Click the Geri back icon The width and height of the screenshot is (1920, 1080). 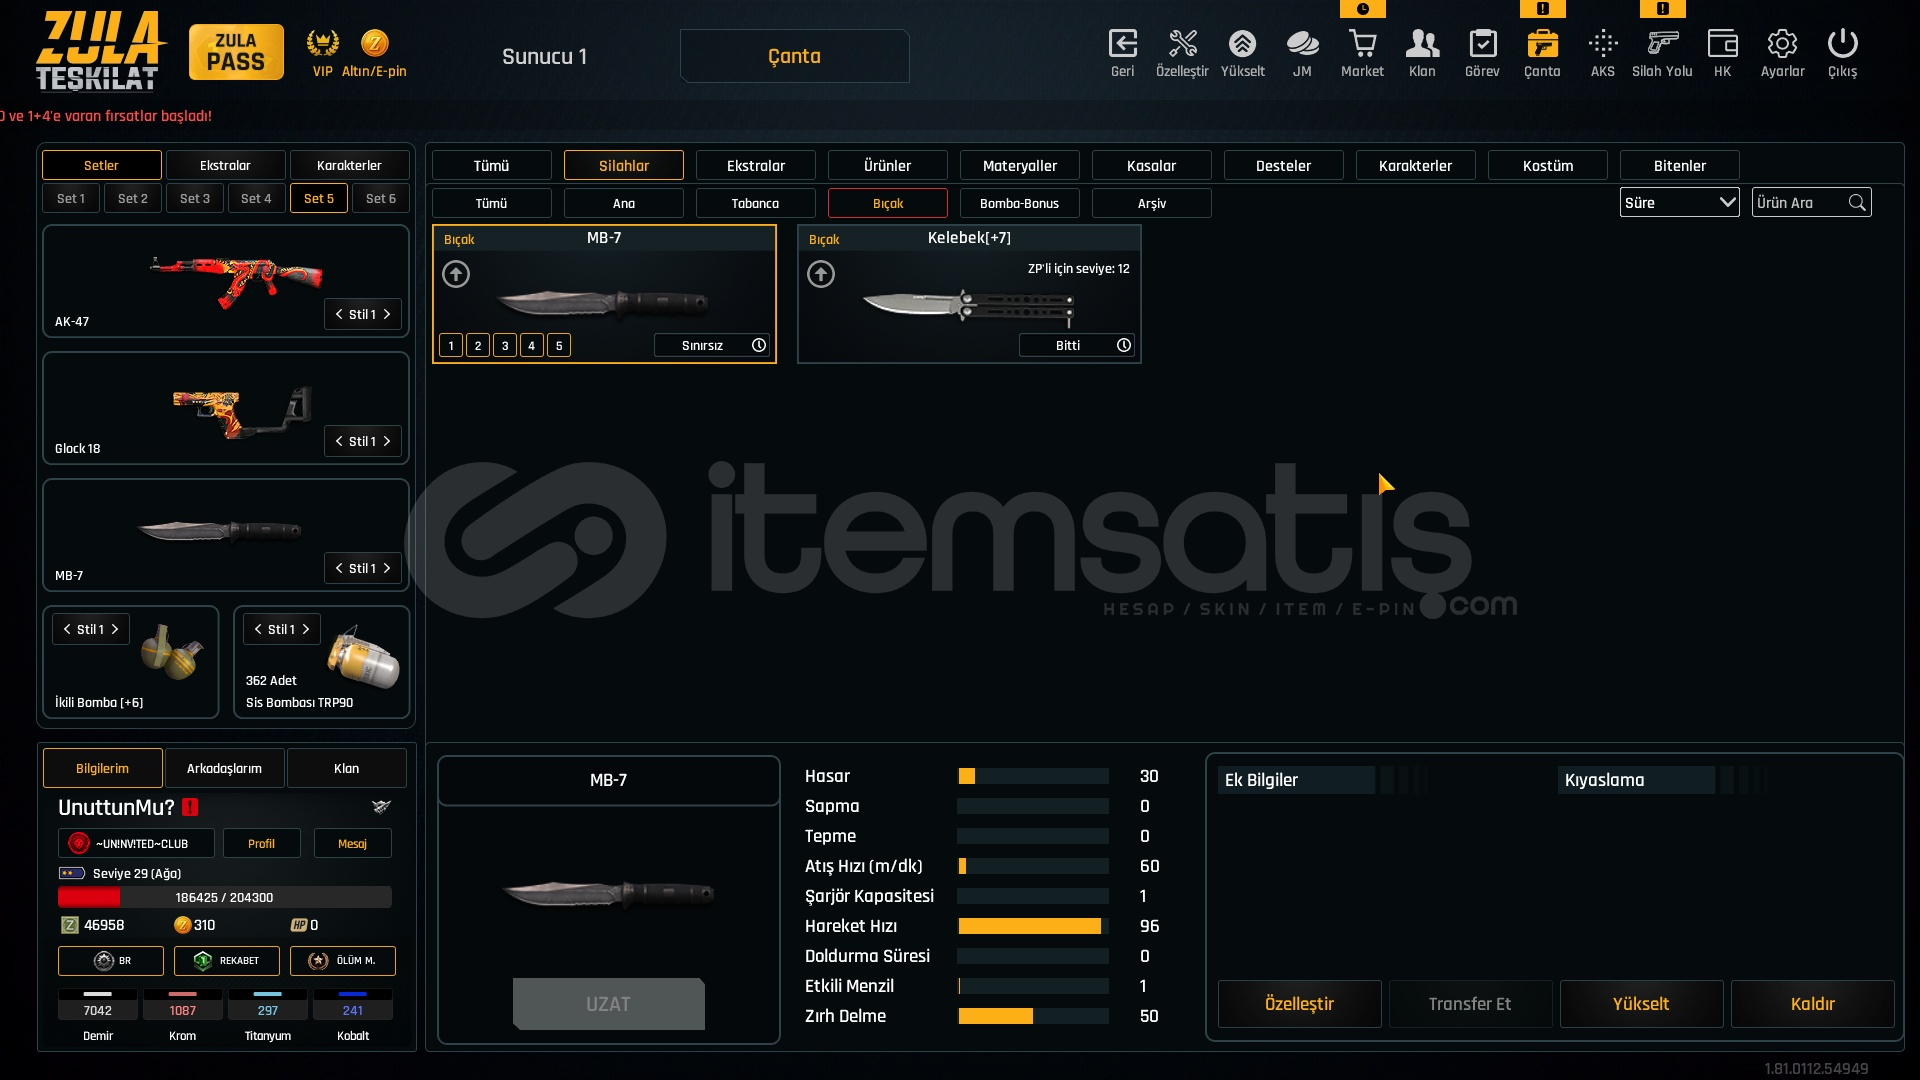1122,45
